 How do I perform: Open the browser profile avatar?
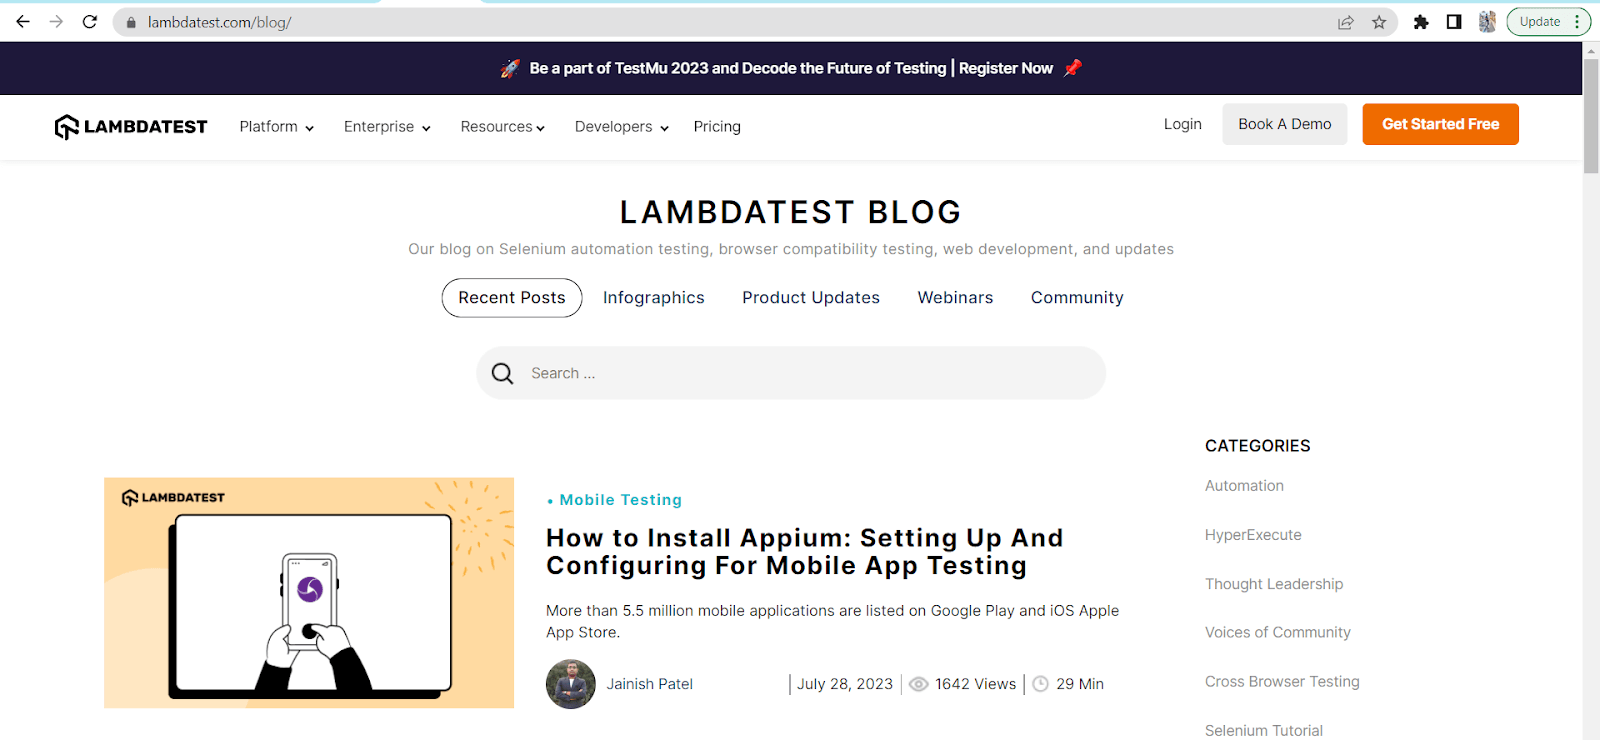tap(1487, 22)
